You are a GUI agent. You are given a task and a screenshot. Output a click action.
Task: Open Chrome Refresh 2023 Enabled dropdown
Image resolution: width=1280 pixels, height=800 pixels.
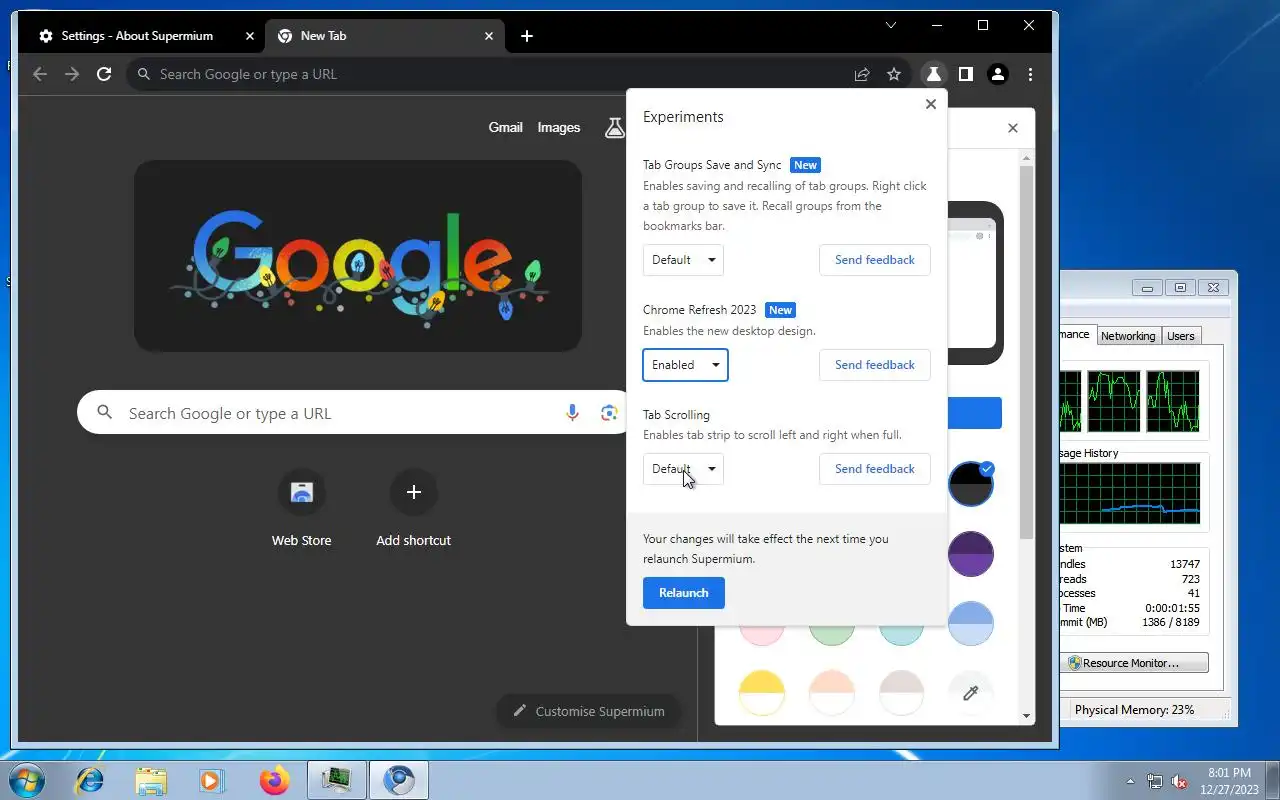[x=685, y=365]
